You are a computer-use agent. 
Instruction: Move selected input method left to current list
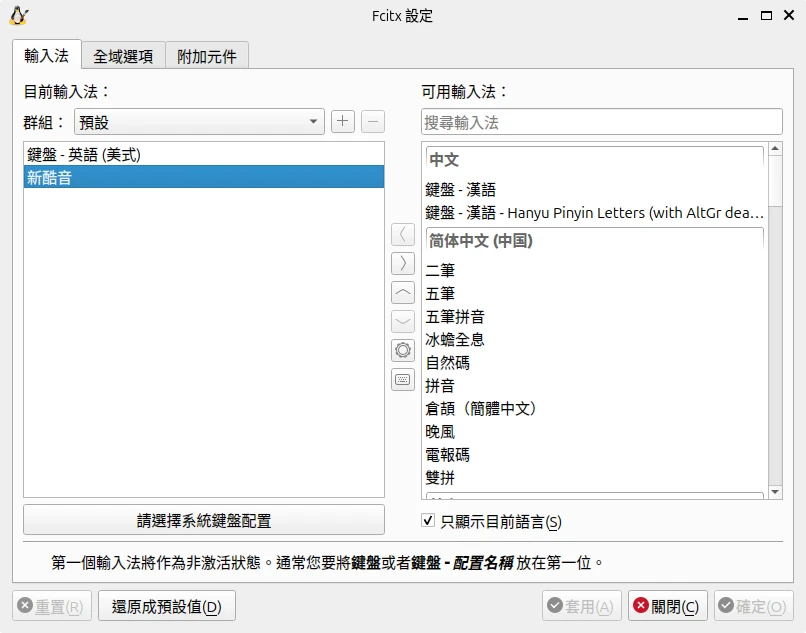coord(403,234)
